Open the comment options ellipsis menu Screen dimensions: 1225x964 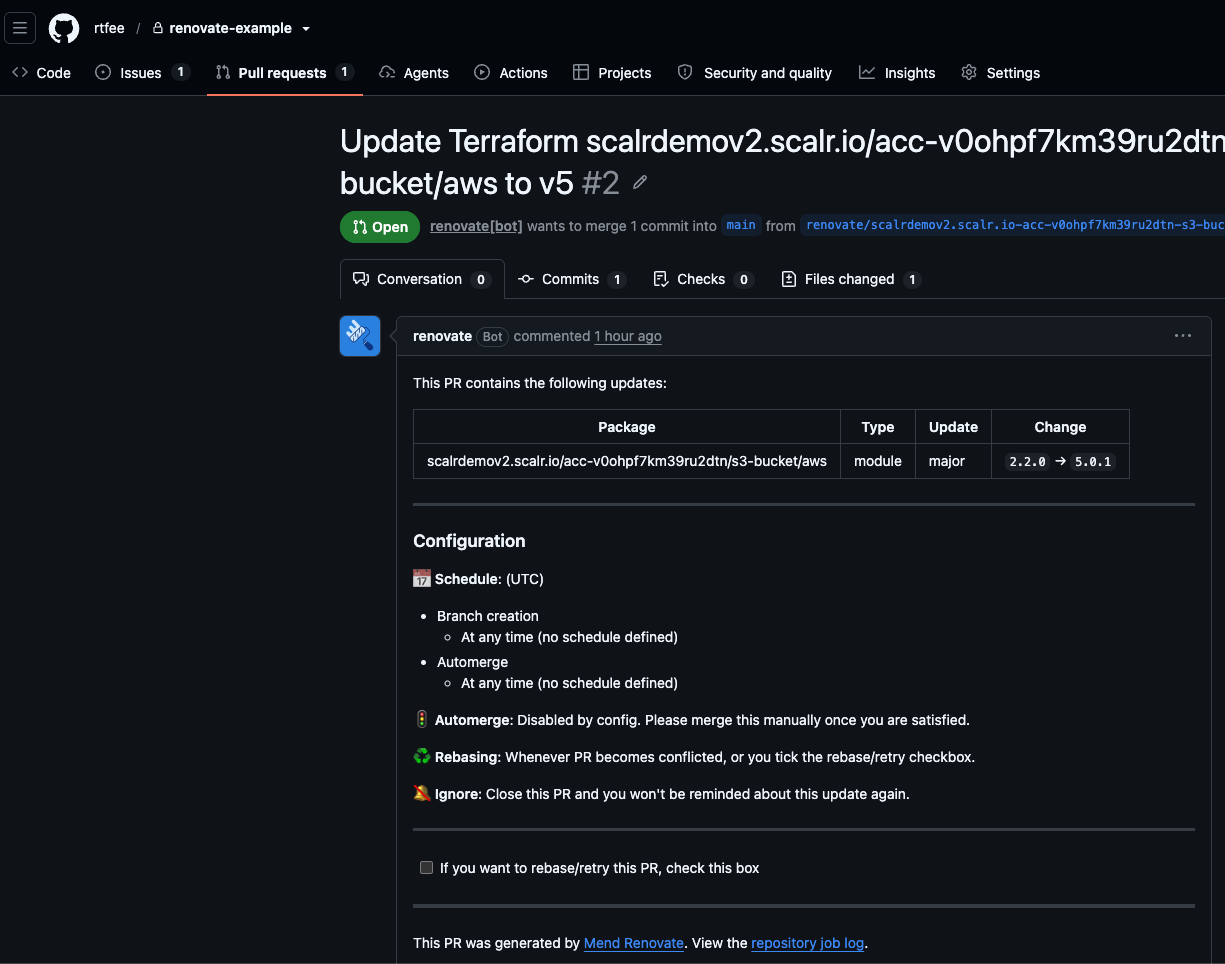click(1183, 336)
